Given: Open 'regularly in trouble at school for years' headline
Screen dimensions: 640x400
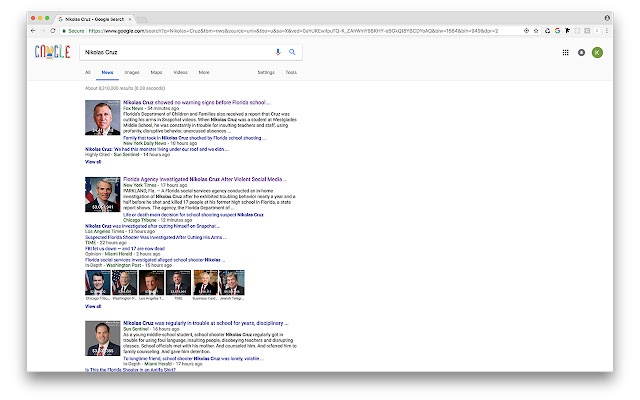Looking at the screenshot, I should pos(206,323).
